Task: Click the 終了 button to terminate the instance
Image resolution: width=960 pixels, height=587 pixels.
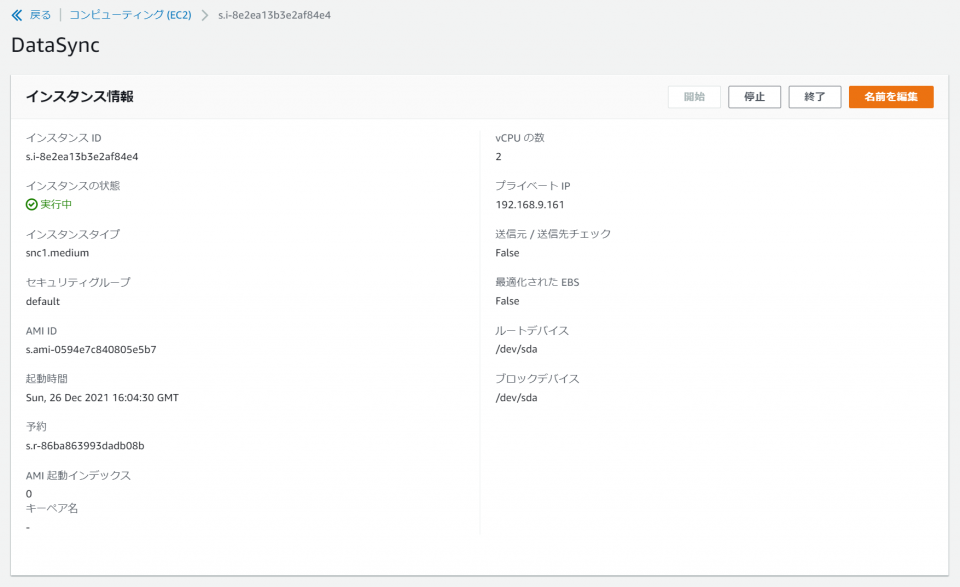Action: click(x=814, y=96)
